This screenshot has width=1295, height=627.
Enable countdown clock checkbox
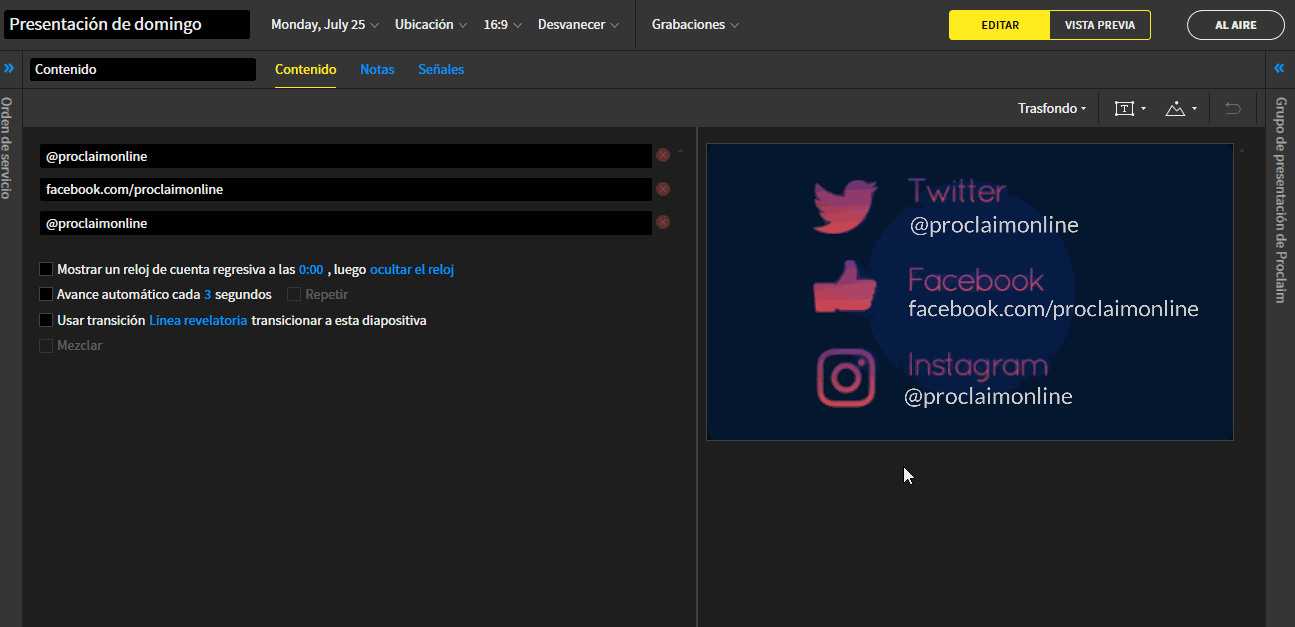[46, 269]
